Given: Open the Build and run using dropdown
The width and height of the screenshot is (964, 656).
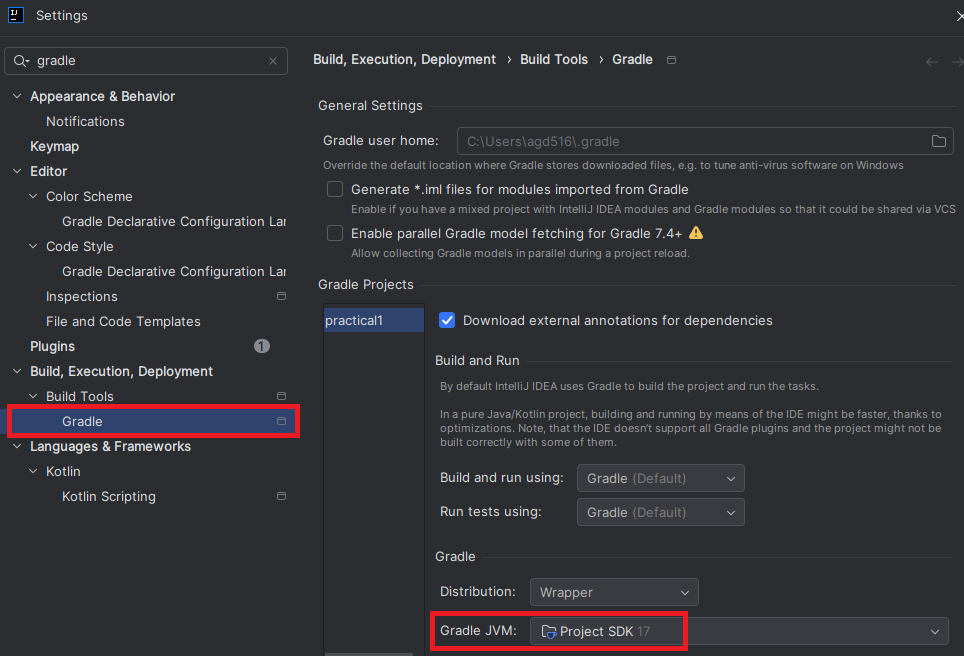Looking at the screenshot, I should 660,478.
